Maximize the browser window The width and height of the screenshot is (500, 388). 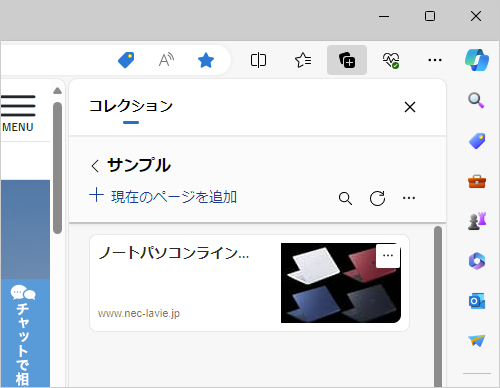tap(430, 16)
